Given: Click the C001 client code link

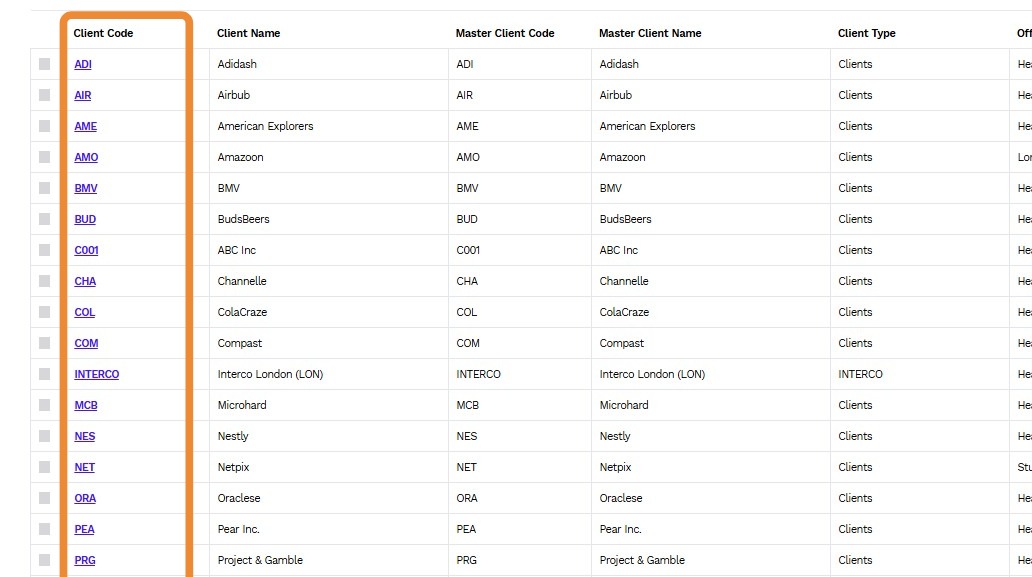Looking at the screenshot, I should click(86, 250).
